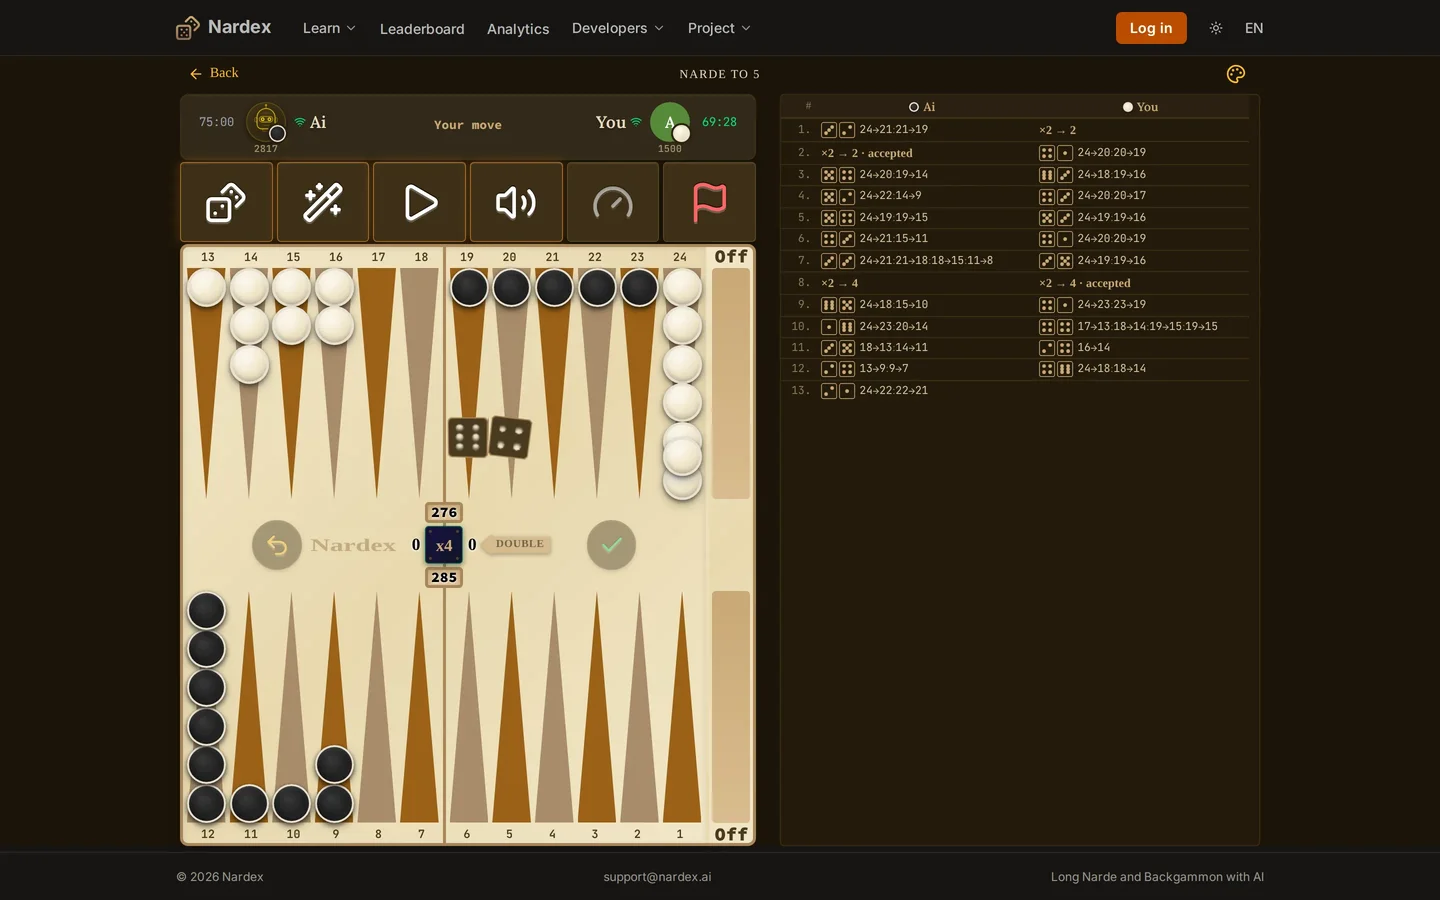The image size is (1440, 900).
Task: Click the Ai robot avatar
Action: (266, 122)
